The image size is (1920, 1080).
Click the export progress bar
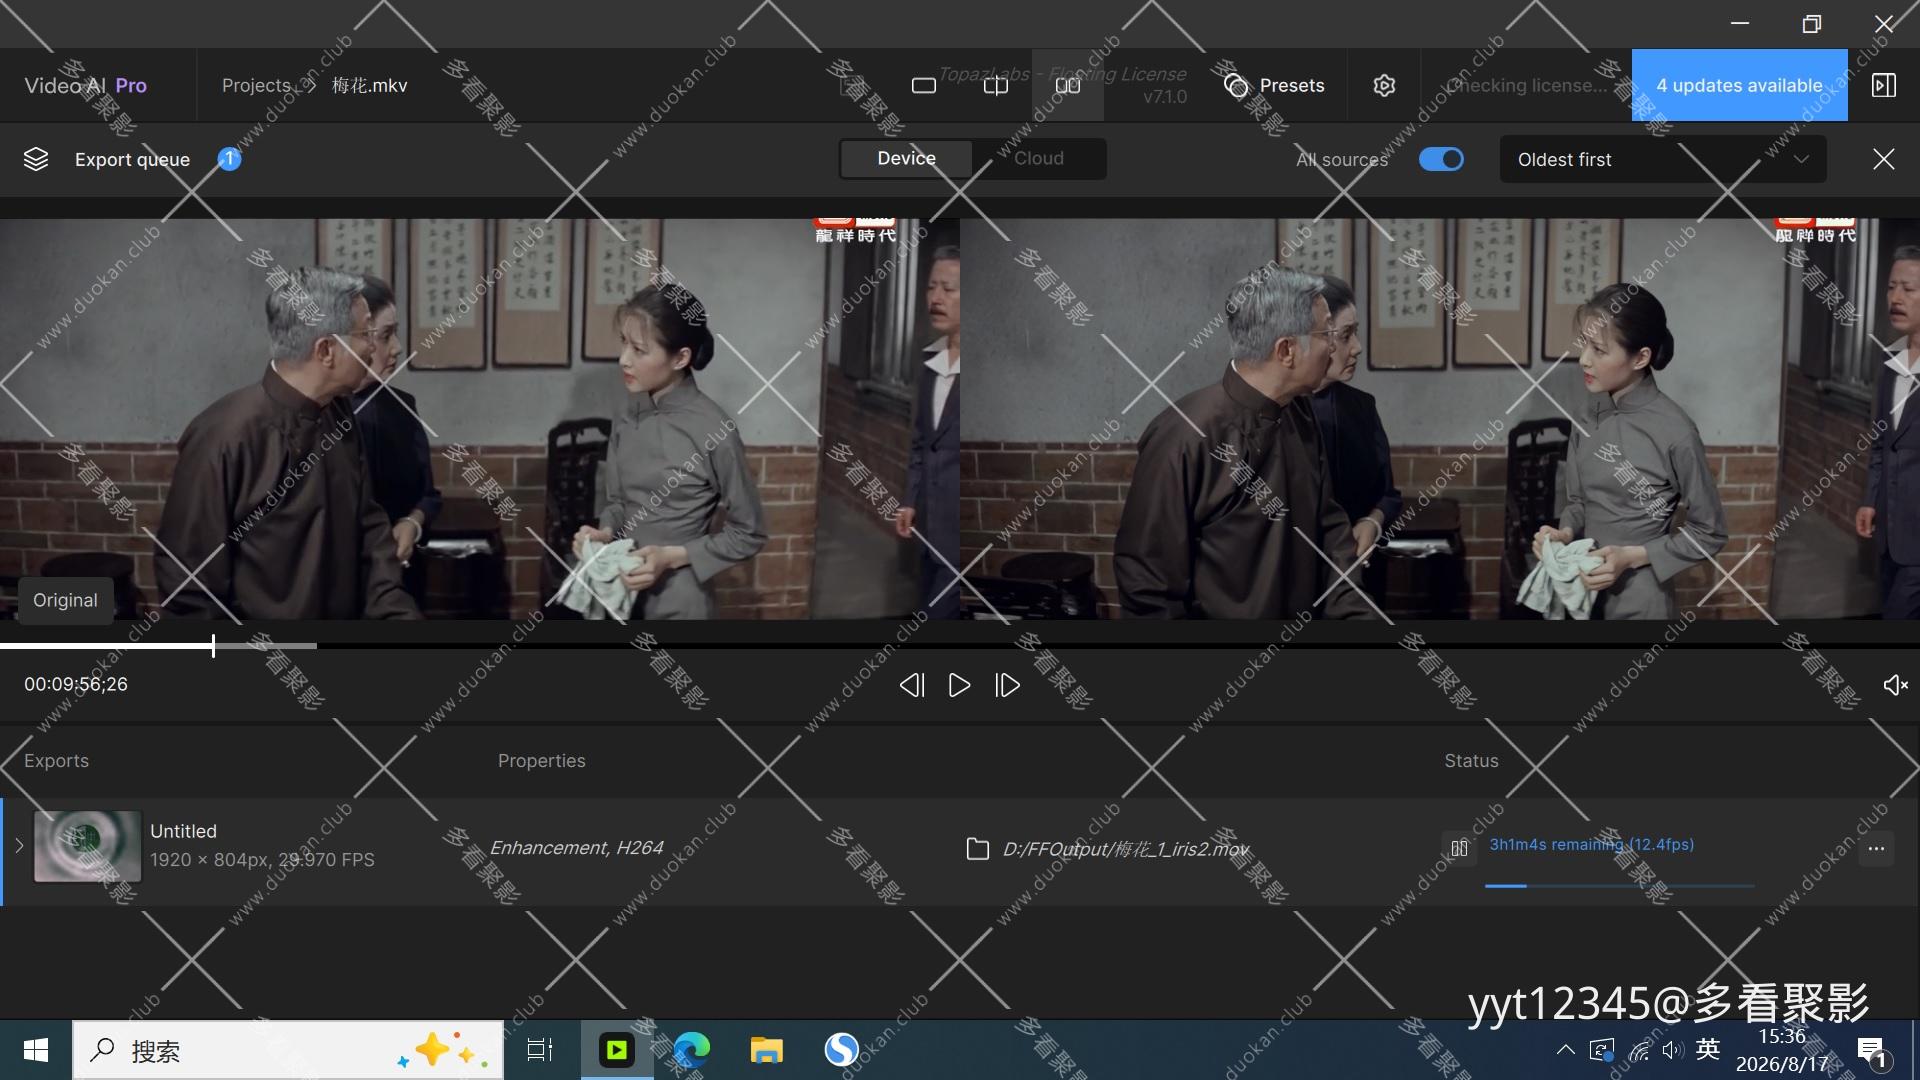pyautogui.click(x=1620, y=886)
